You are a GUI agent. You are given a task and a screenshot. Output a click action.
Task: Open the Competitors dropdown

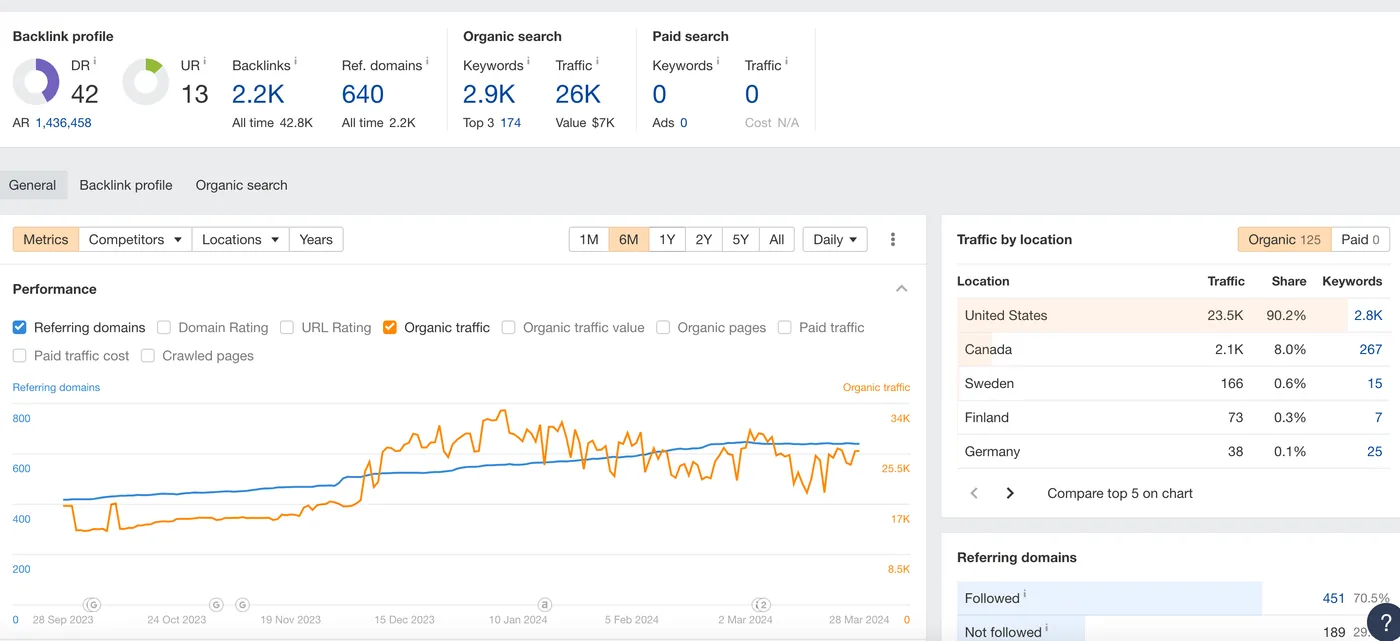135,240
